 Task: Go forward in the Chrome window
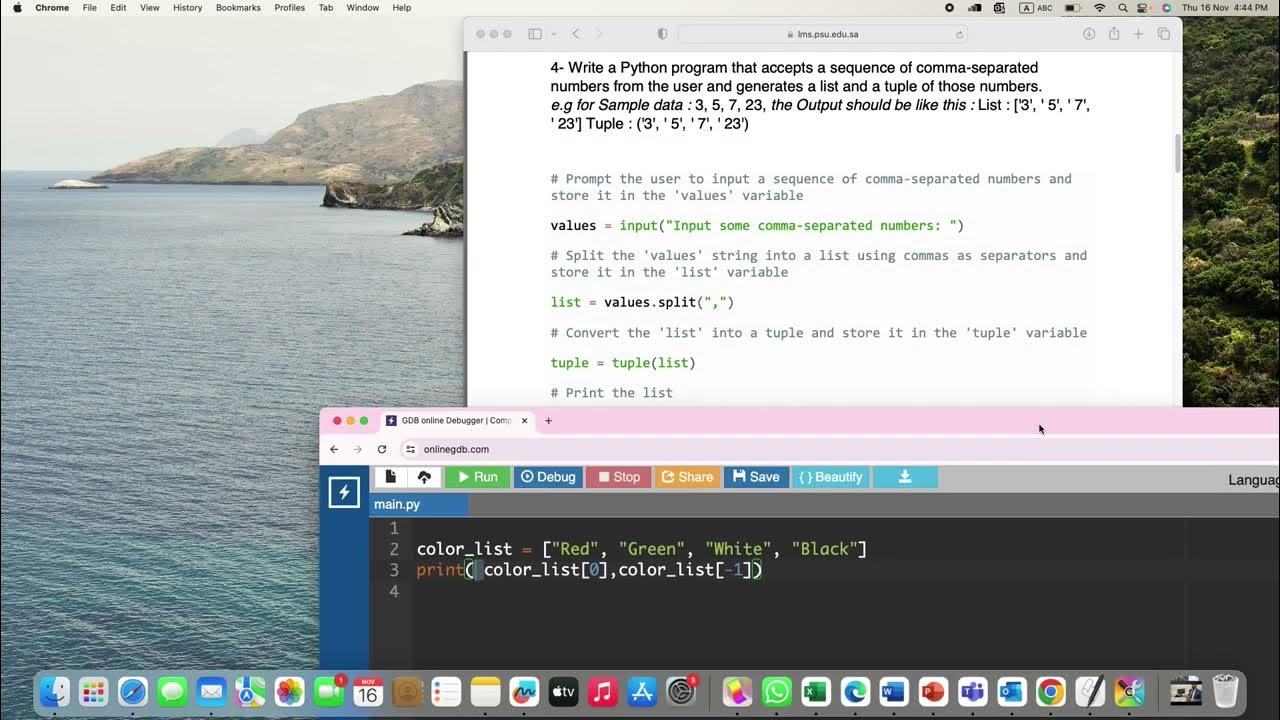pos(358,449)
